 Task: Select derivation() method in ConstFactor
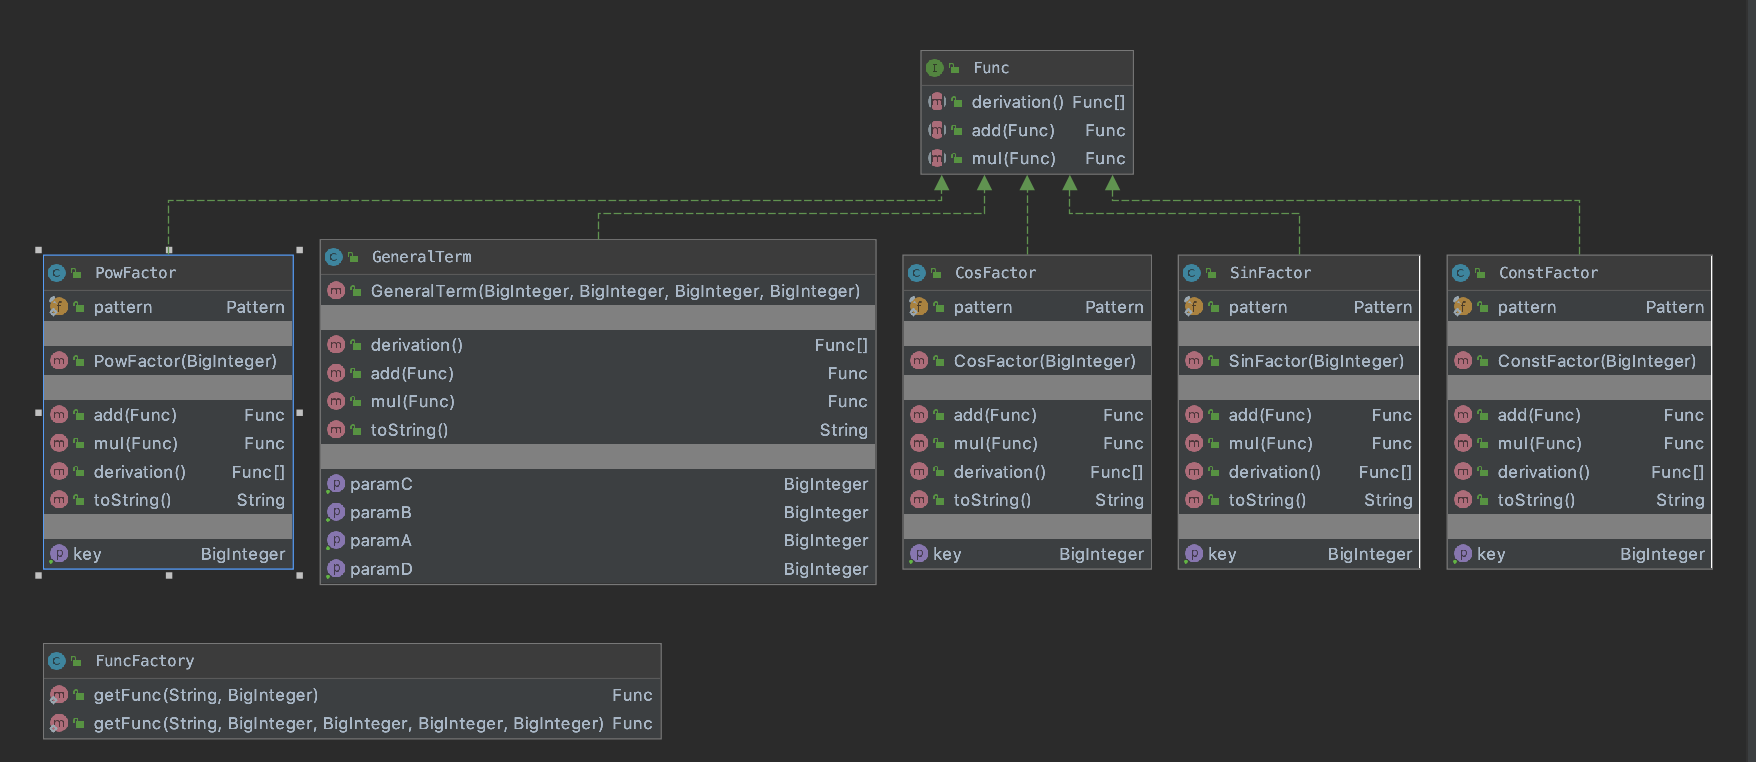click(x=1543, y=472)
